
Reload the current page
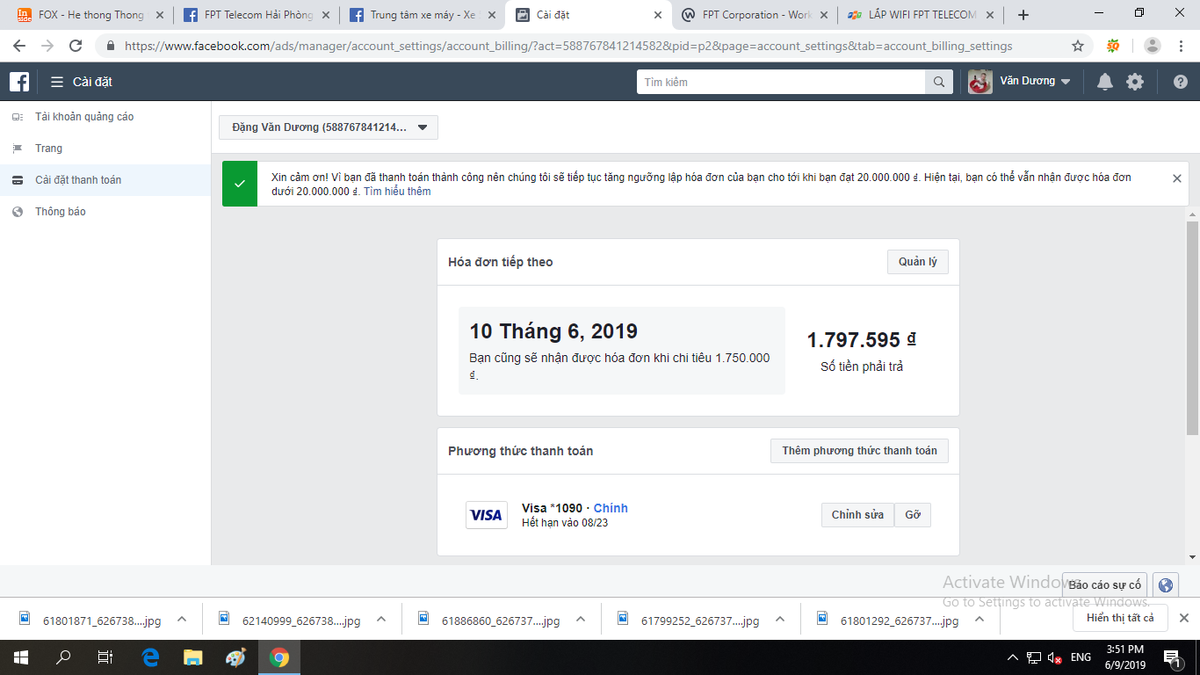[76, 46]
